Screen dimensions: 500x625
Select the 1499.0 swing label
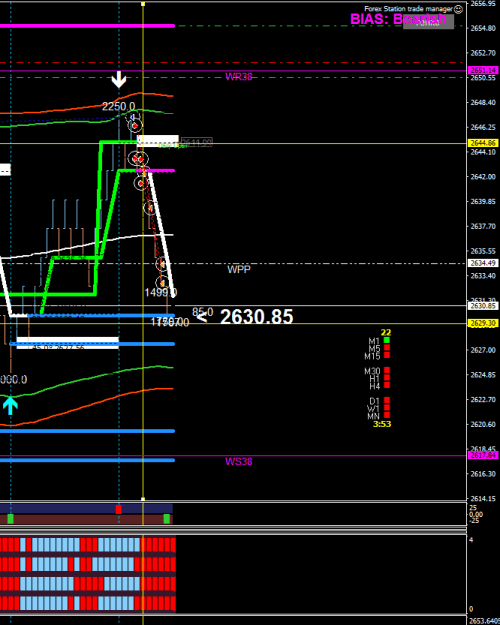[x=160, y=293]
